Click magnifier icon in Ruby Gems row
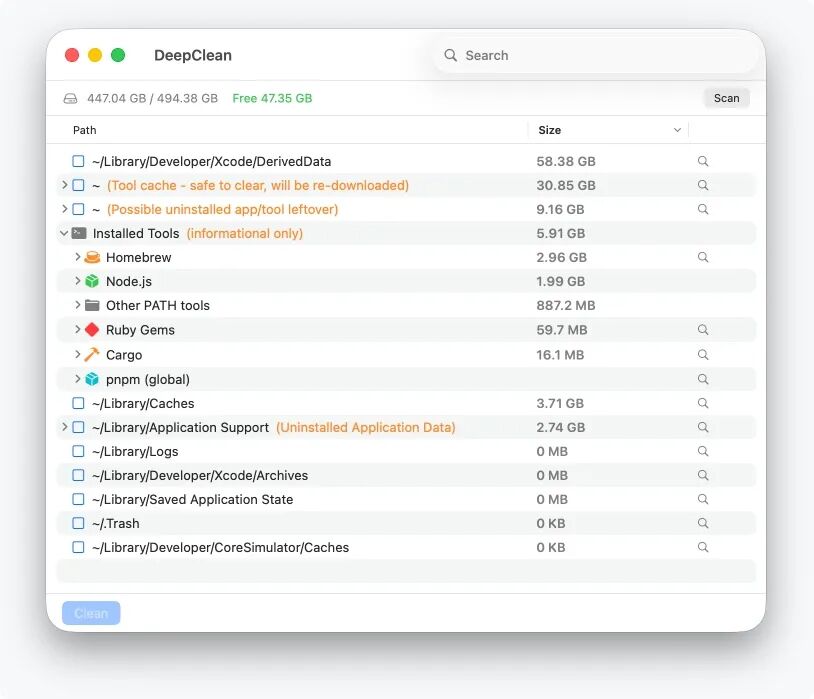814x699 pixels. pyautogui.click(x=703, y=329)
